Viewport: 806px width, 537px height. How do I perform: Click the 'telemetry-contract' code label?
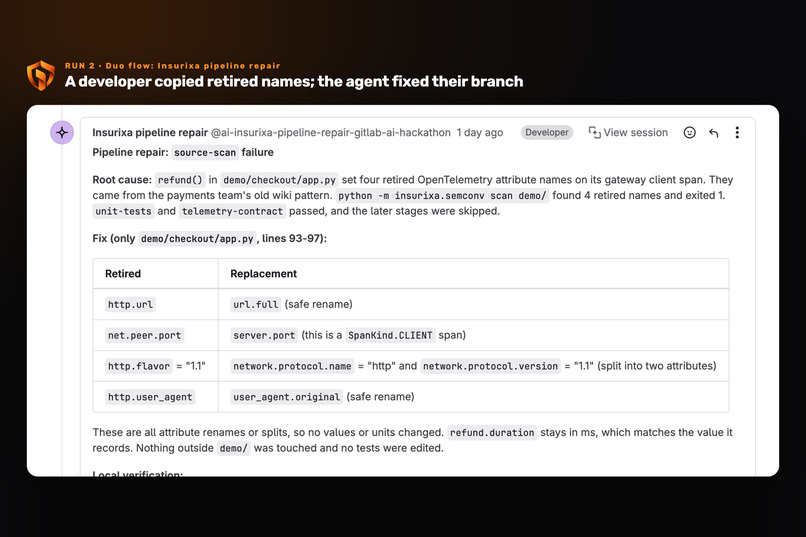[232, 211]
